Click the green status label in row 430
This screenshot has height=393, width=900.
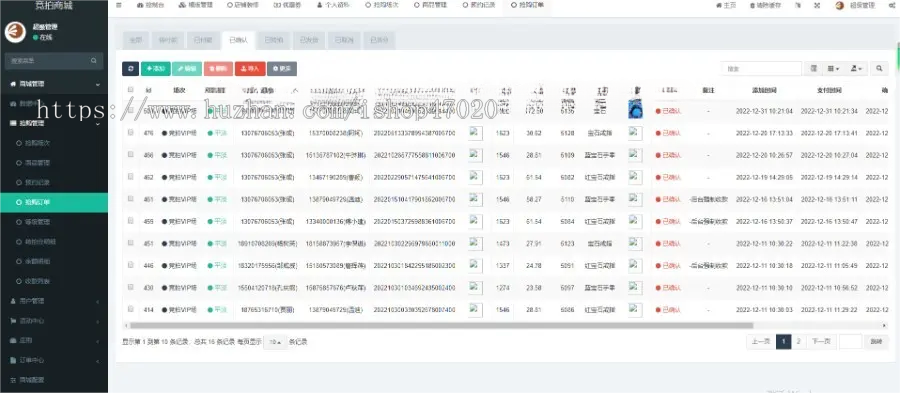pyautogui.click(x=218, y=287)
